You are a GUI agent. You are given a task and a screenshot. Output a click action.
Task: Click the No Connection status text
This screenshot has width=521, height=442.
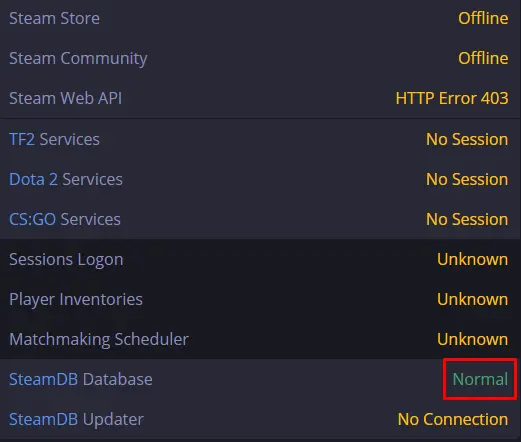pyautogui.click(x=453, y=419)
